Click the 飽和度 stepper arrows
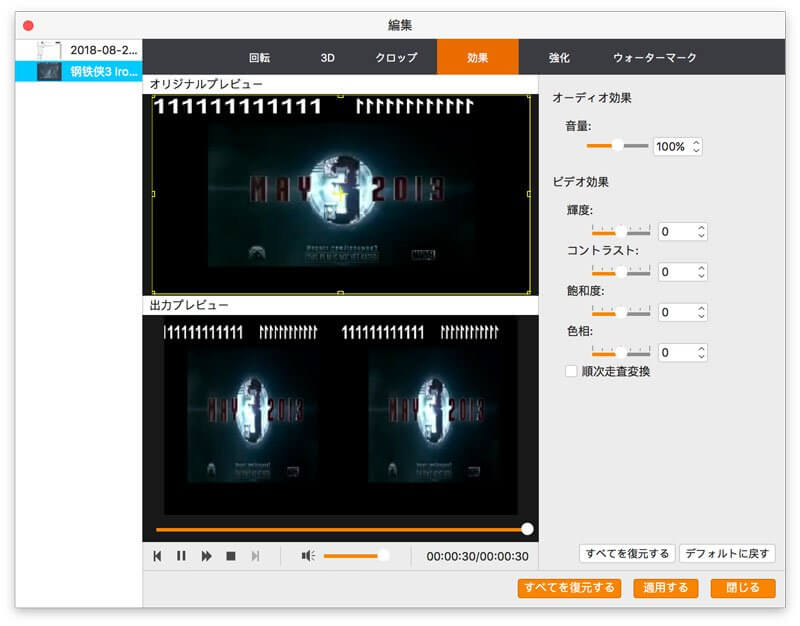Image resolution: width=800 pixels, height=626 pixels. click(x=702, y=312)
